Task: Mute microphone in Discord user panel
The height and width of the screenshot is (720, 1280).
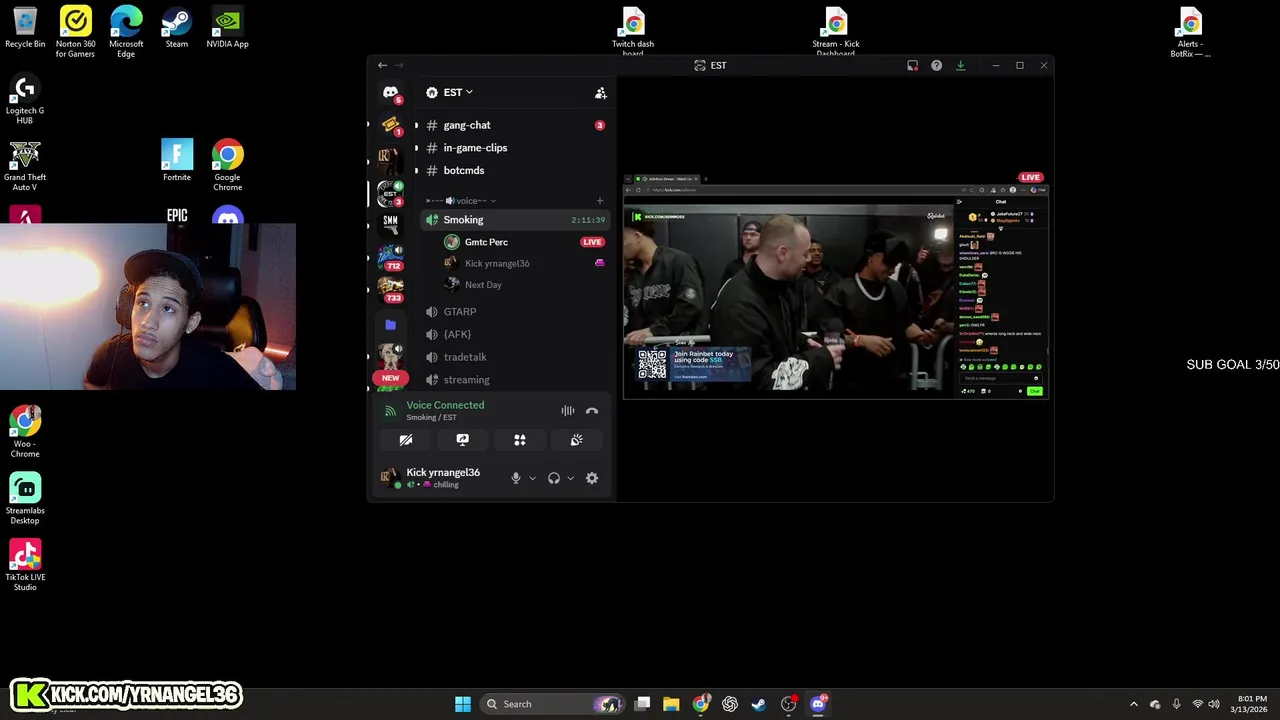Action: tap(516, 478)
